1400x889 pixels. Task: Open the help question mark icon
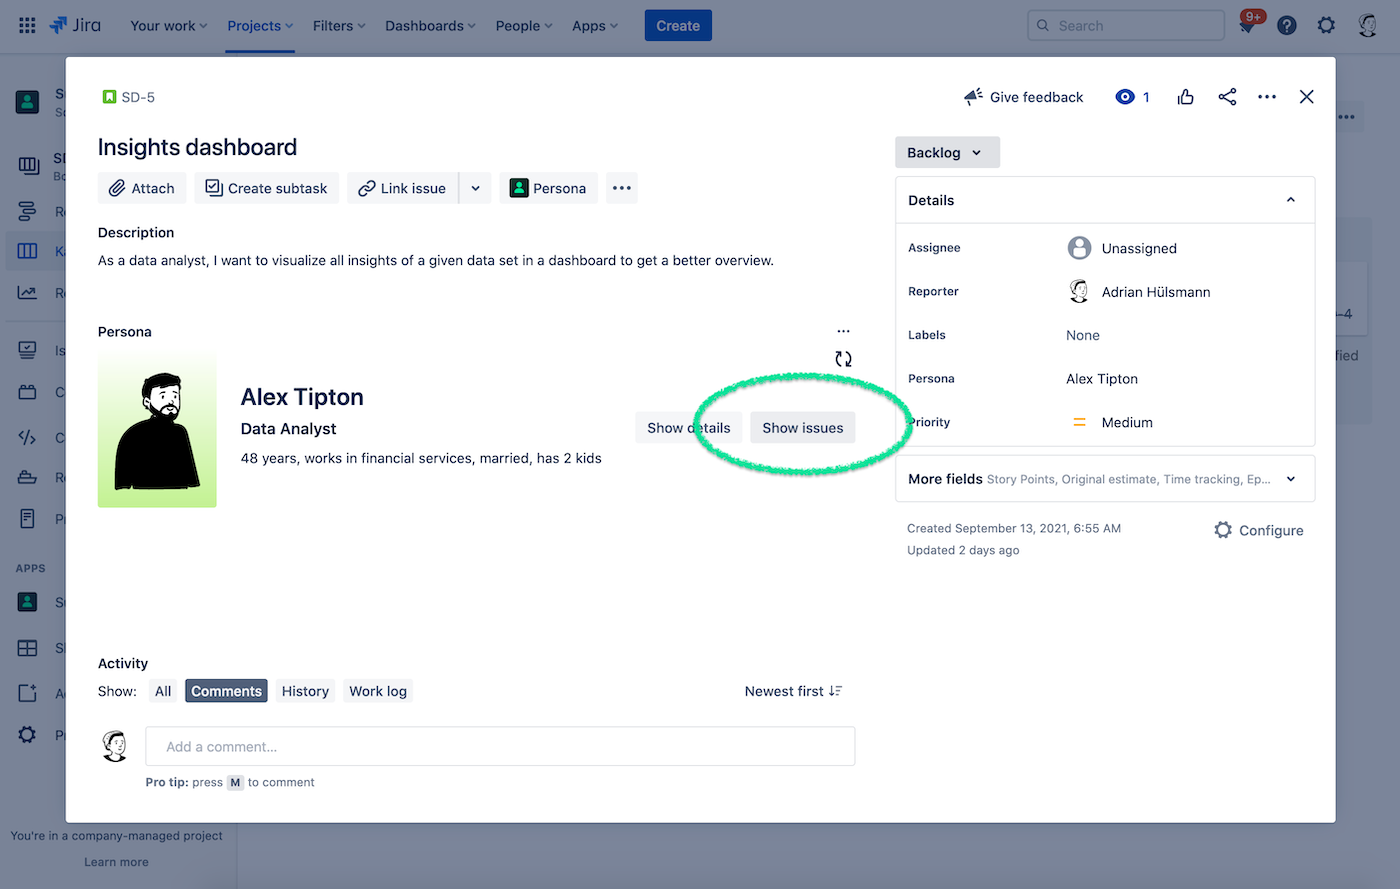[1287, 26]
